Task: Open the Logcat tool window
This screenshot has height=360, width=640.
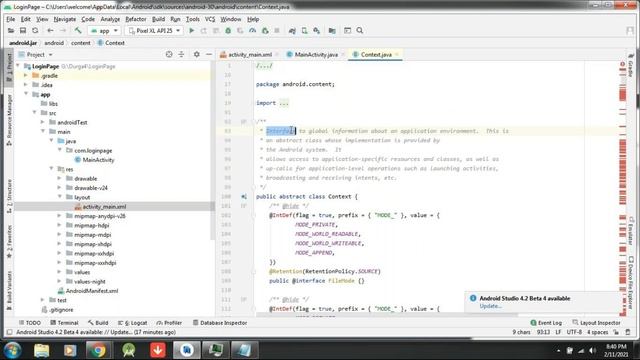Action: (x=132, y=322)
